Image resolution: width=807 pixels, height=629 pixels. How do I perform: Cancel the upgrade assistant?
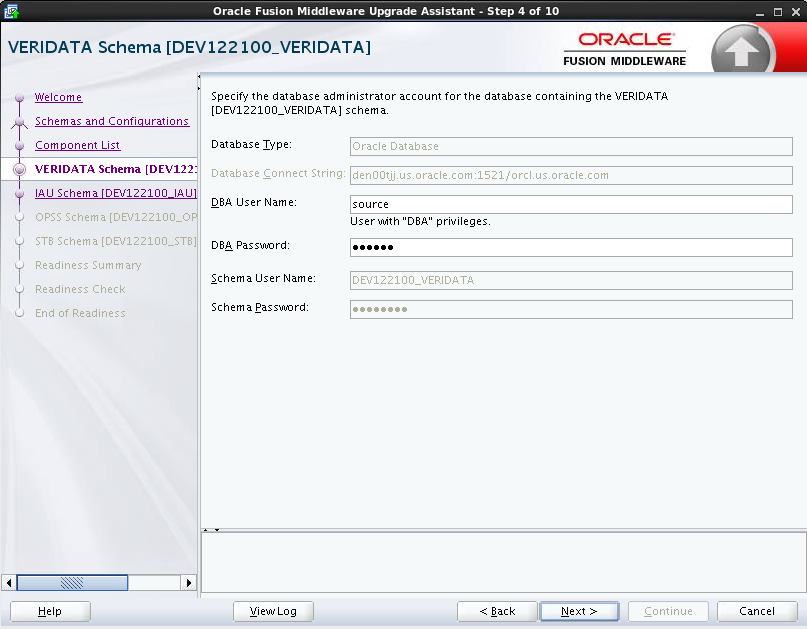(757, 611)
